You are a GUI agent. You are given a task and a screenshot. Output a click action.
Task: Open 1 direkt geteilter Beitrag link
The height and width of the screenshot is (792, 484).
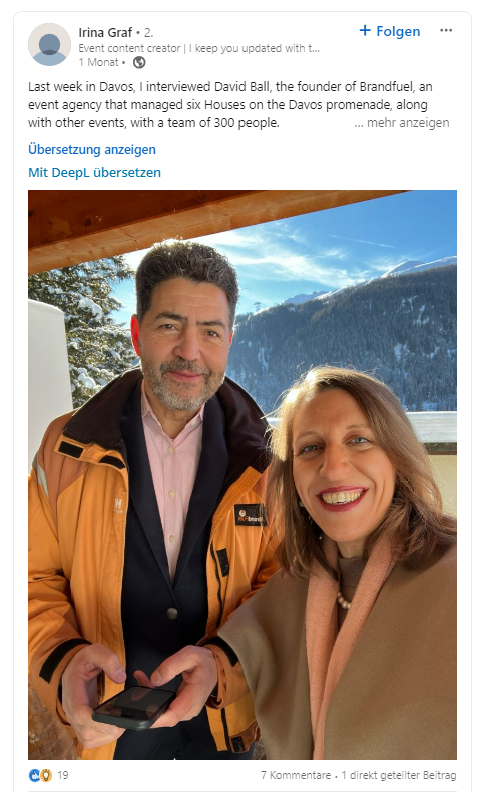(399, 775)
